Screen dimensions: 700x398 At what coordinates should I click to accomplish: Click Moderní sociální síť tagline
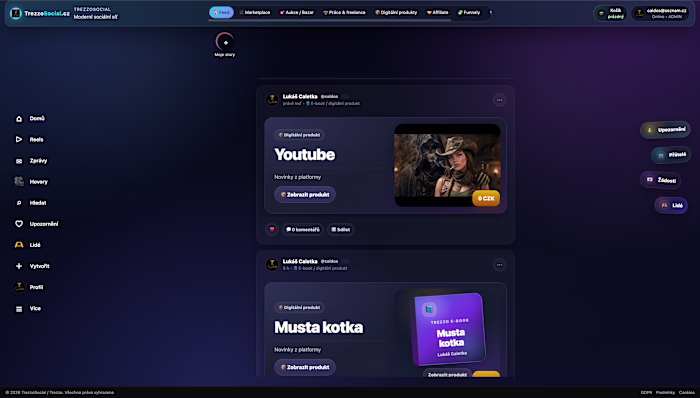click(x=96, y=17)
